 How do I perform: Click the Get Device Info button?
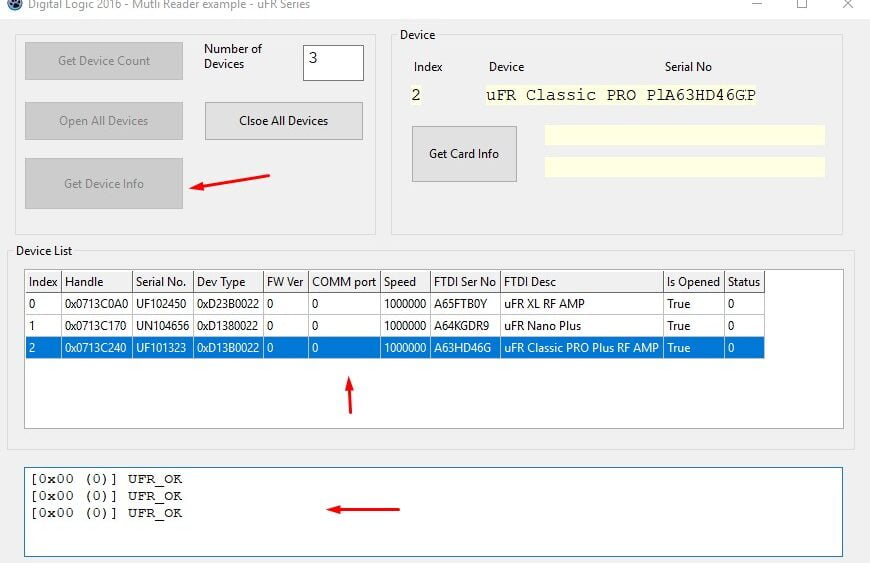tap(104, 184)
